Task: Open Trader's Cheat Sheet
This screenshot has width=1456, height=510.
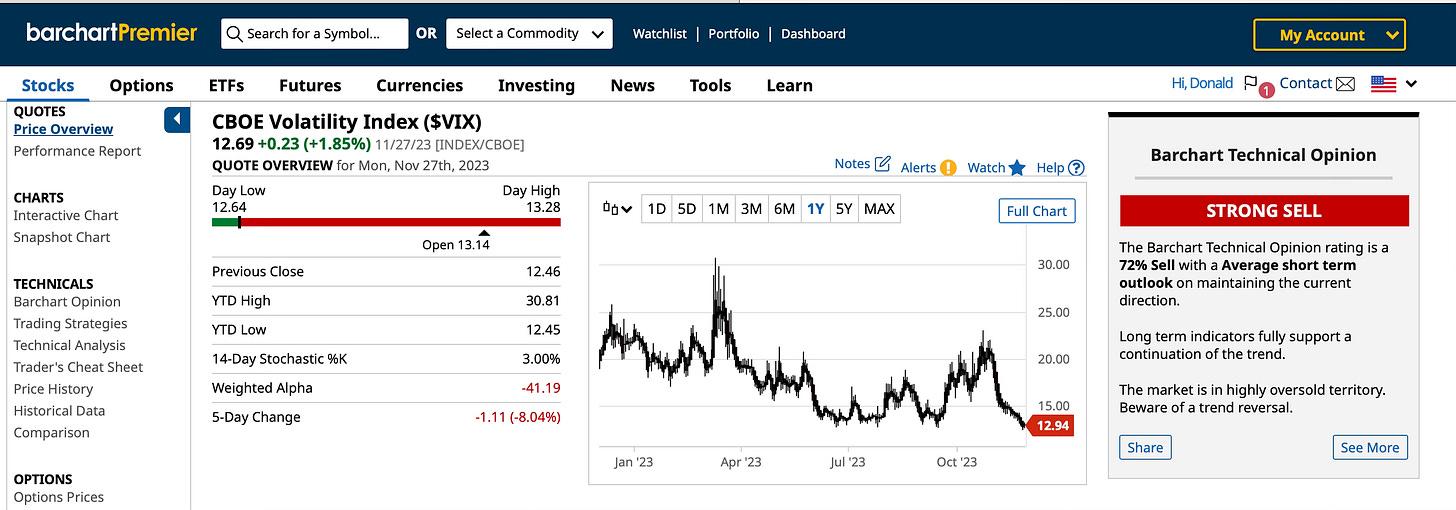Action: (x=78, y=367)
